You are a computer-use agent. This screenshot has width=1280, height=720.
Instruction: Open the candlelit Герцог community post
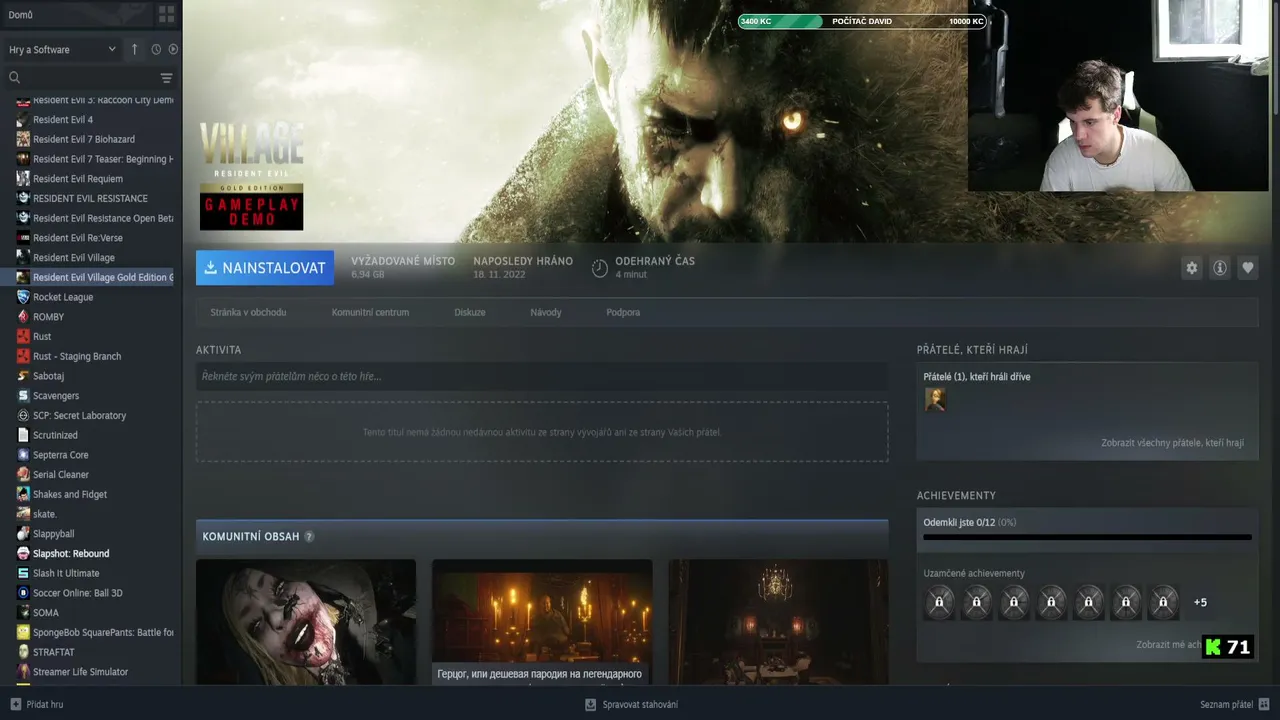542,622
